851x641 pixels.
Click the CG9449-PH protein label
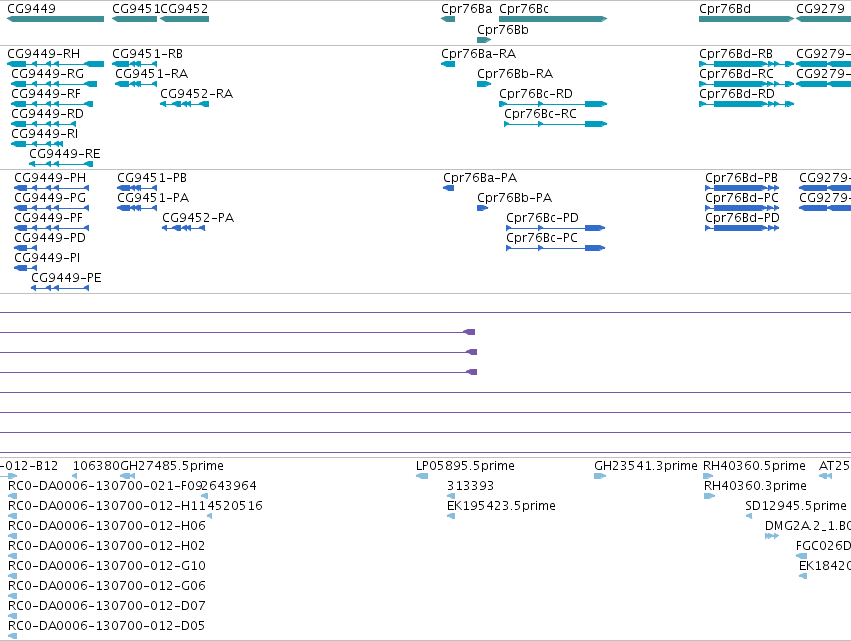50,178
